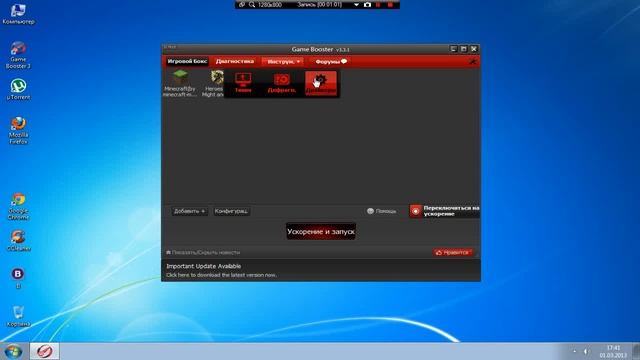Take a snapshot with recorder camera icon

click(367, 4)
